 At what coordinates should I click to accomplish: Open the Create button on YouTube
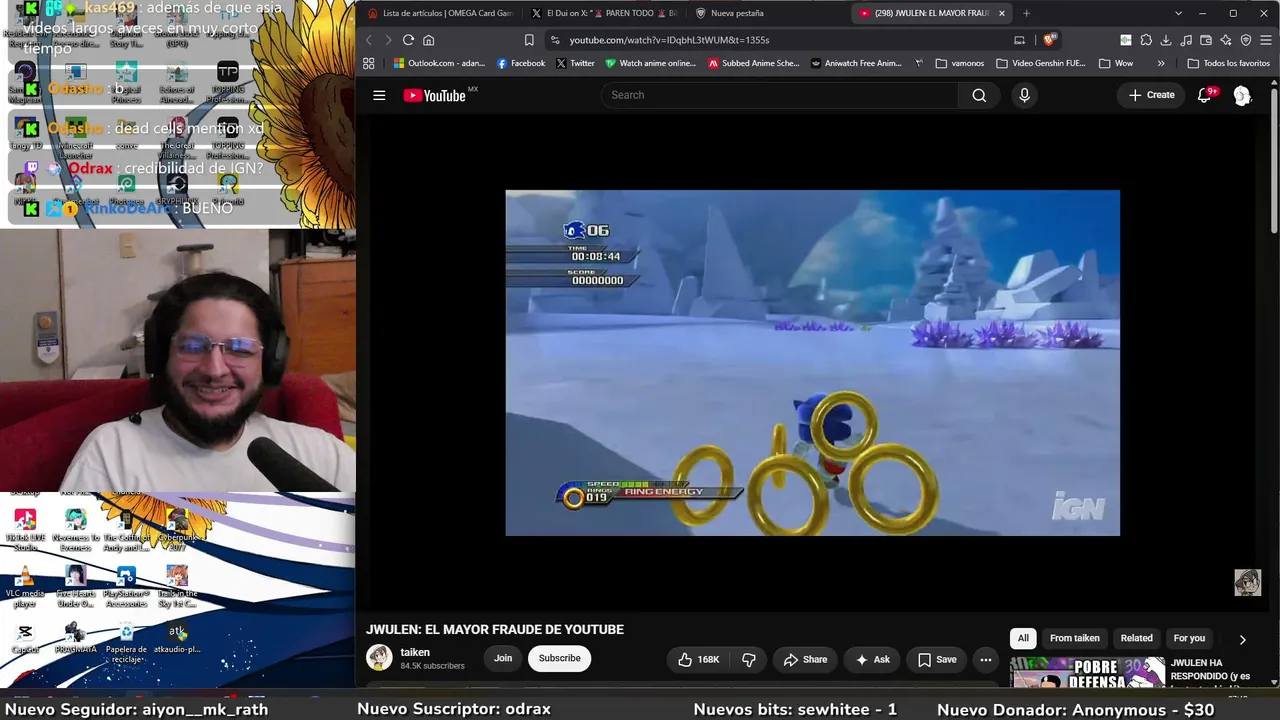click(x=1151, y=95)
